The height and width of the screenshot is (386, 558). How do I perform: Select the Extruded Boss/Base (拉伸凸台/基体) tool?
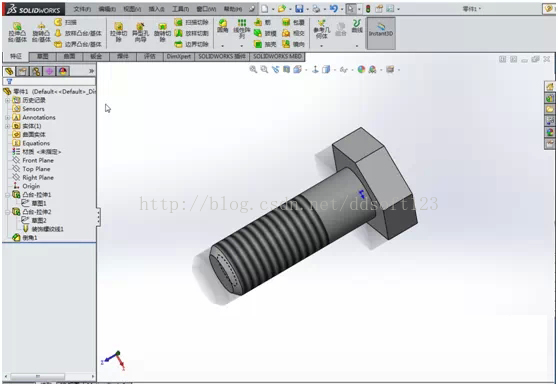point(17,32)
